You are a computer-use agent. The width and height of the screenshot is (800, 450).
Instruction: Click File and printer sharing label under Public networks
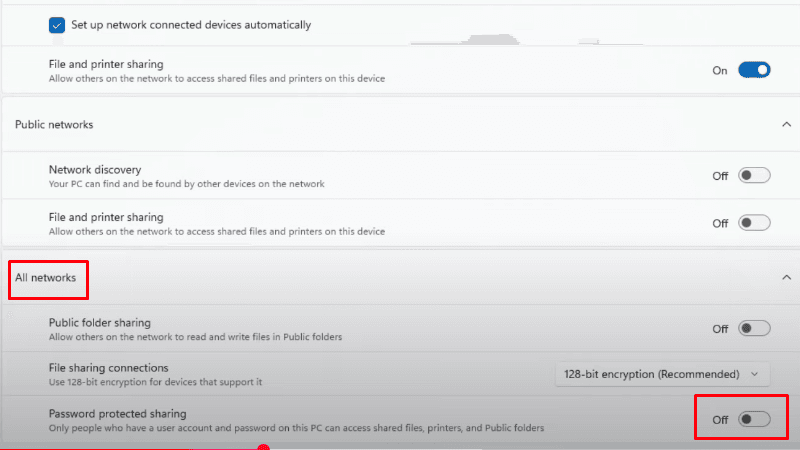click(x=106, y=217)
